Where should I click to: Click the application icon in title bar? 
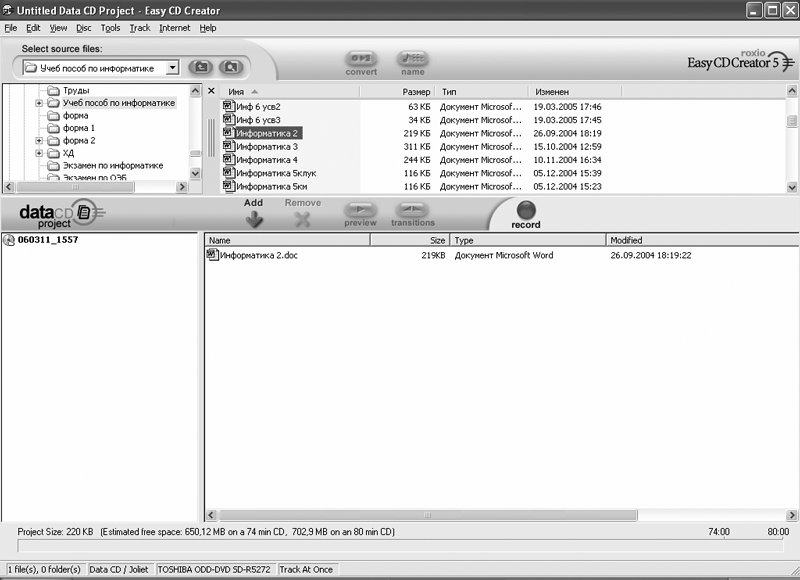point(7,10)
